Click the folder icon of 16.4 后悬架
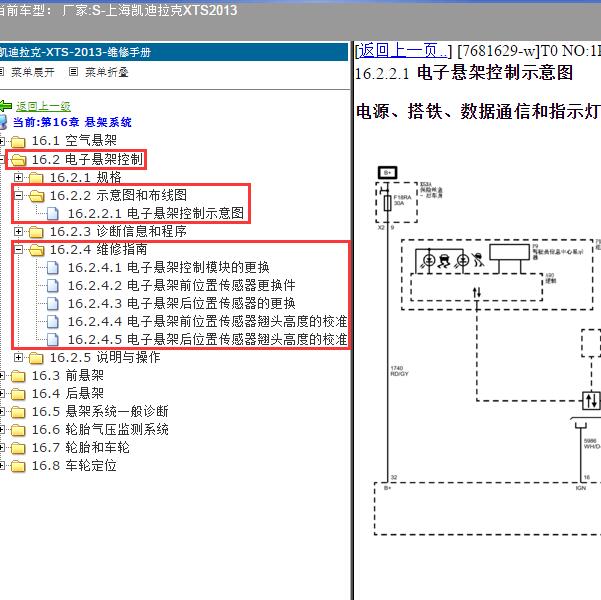The height and width of the screenshot is (600, 601). point(18,394)
